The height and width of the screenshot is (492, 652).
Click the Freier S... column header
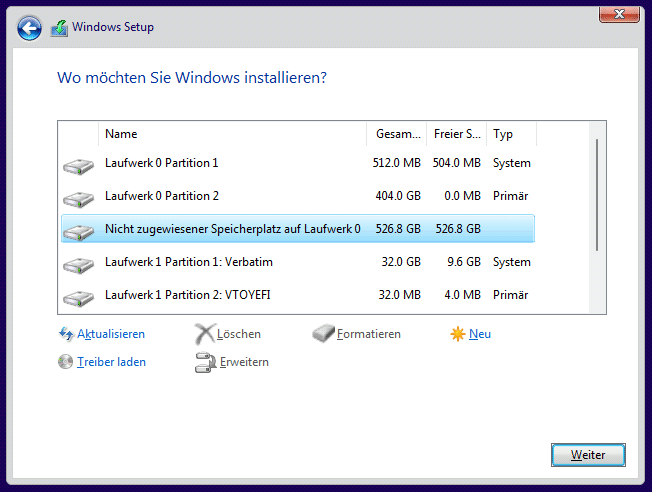pyautogui.click(x=457, y=134)
